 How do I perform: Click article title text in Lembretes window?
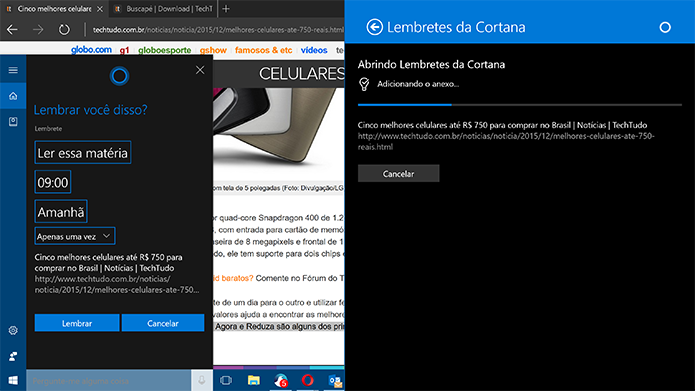coord(502,125)
